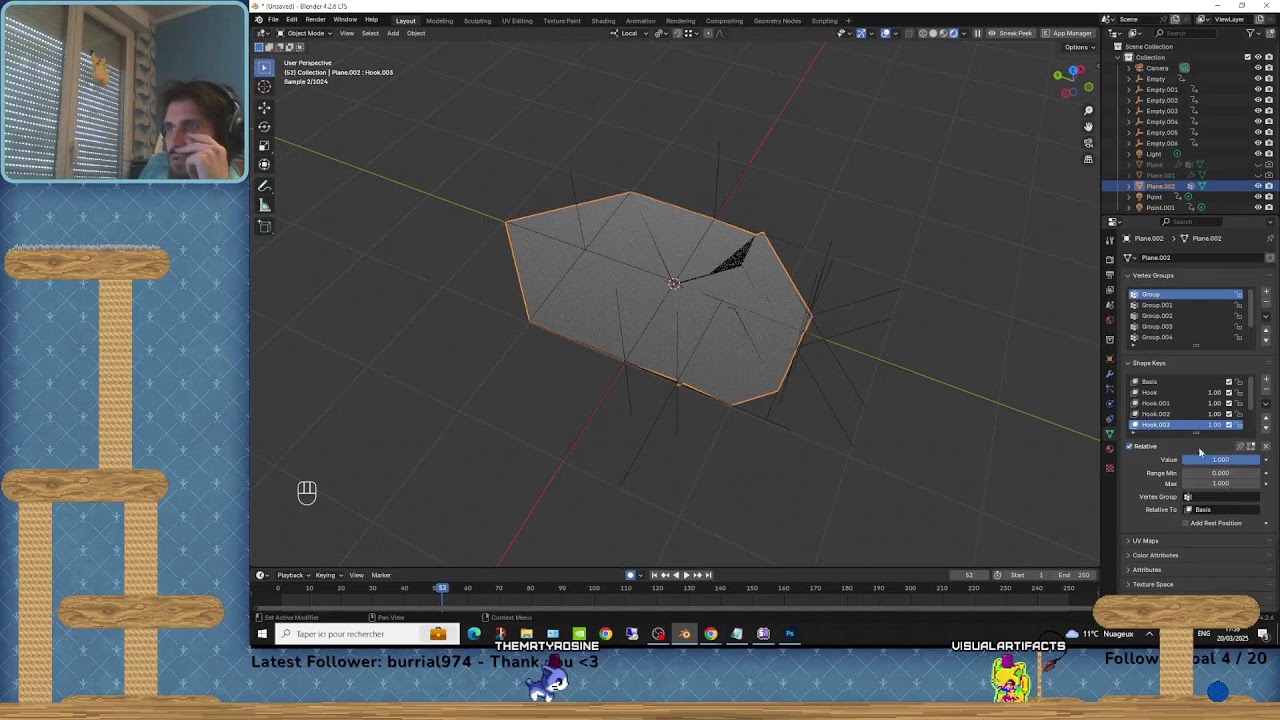Image resolution: width=1280 pixels, height=720 pixels.
Task: Select the Annotate tool
Action: pos(264,187)
